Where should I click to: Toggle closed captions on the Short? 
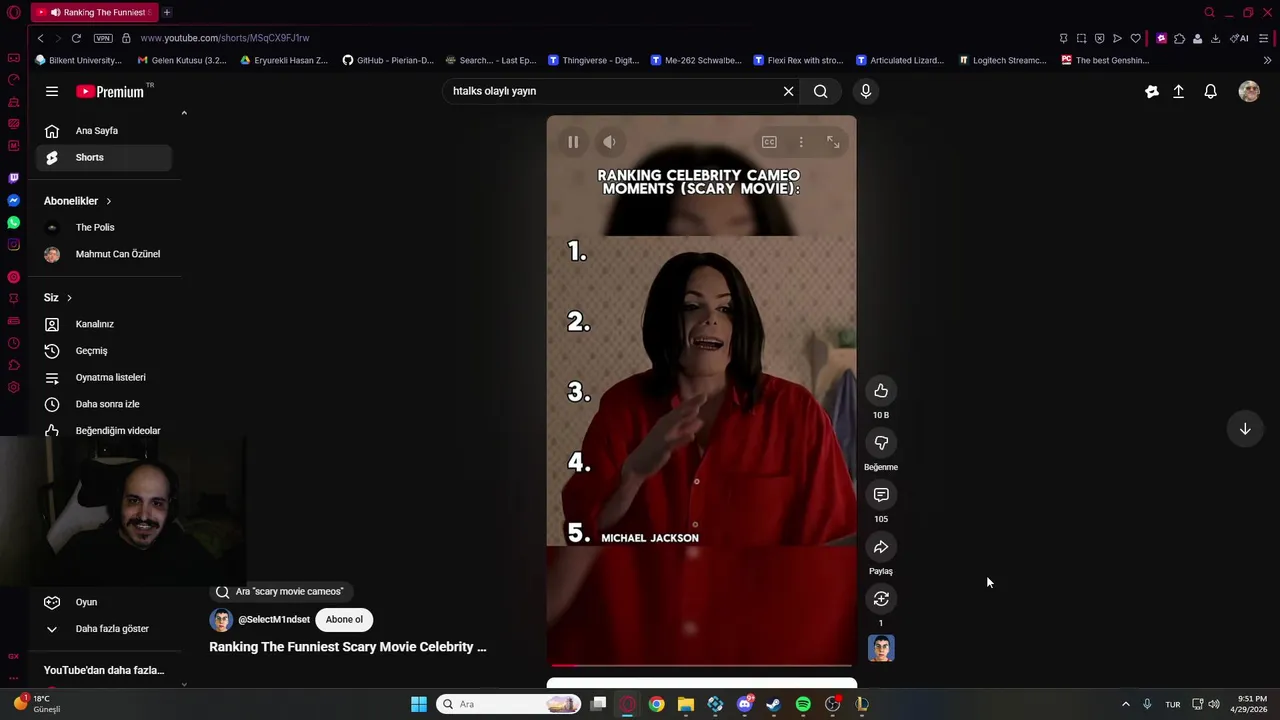(769, 142)
